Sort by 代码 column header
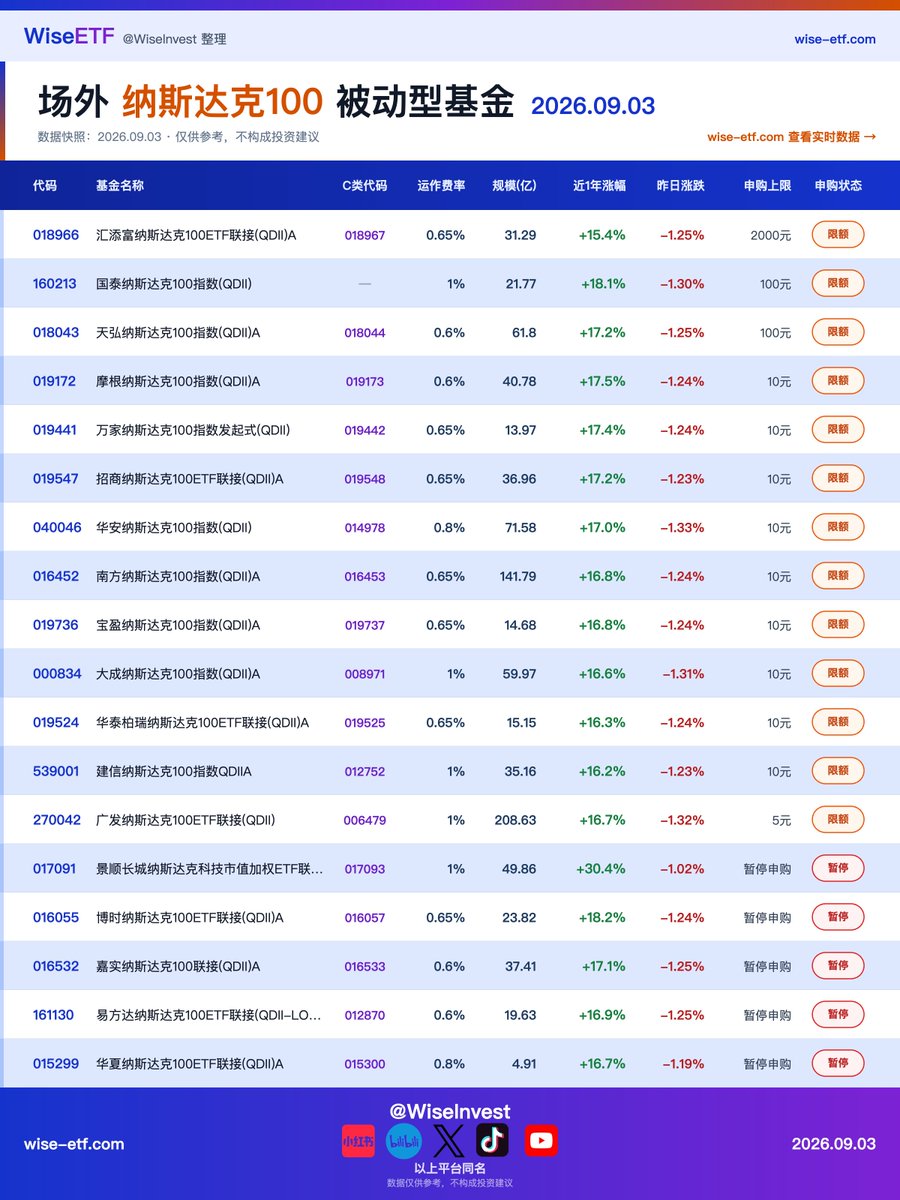900x1200 pixels. pos(45,186)
